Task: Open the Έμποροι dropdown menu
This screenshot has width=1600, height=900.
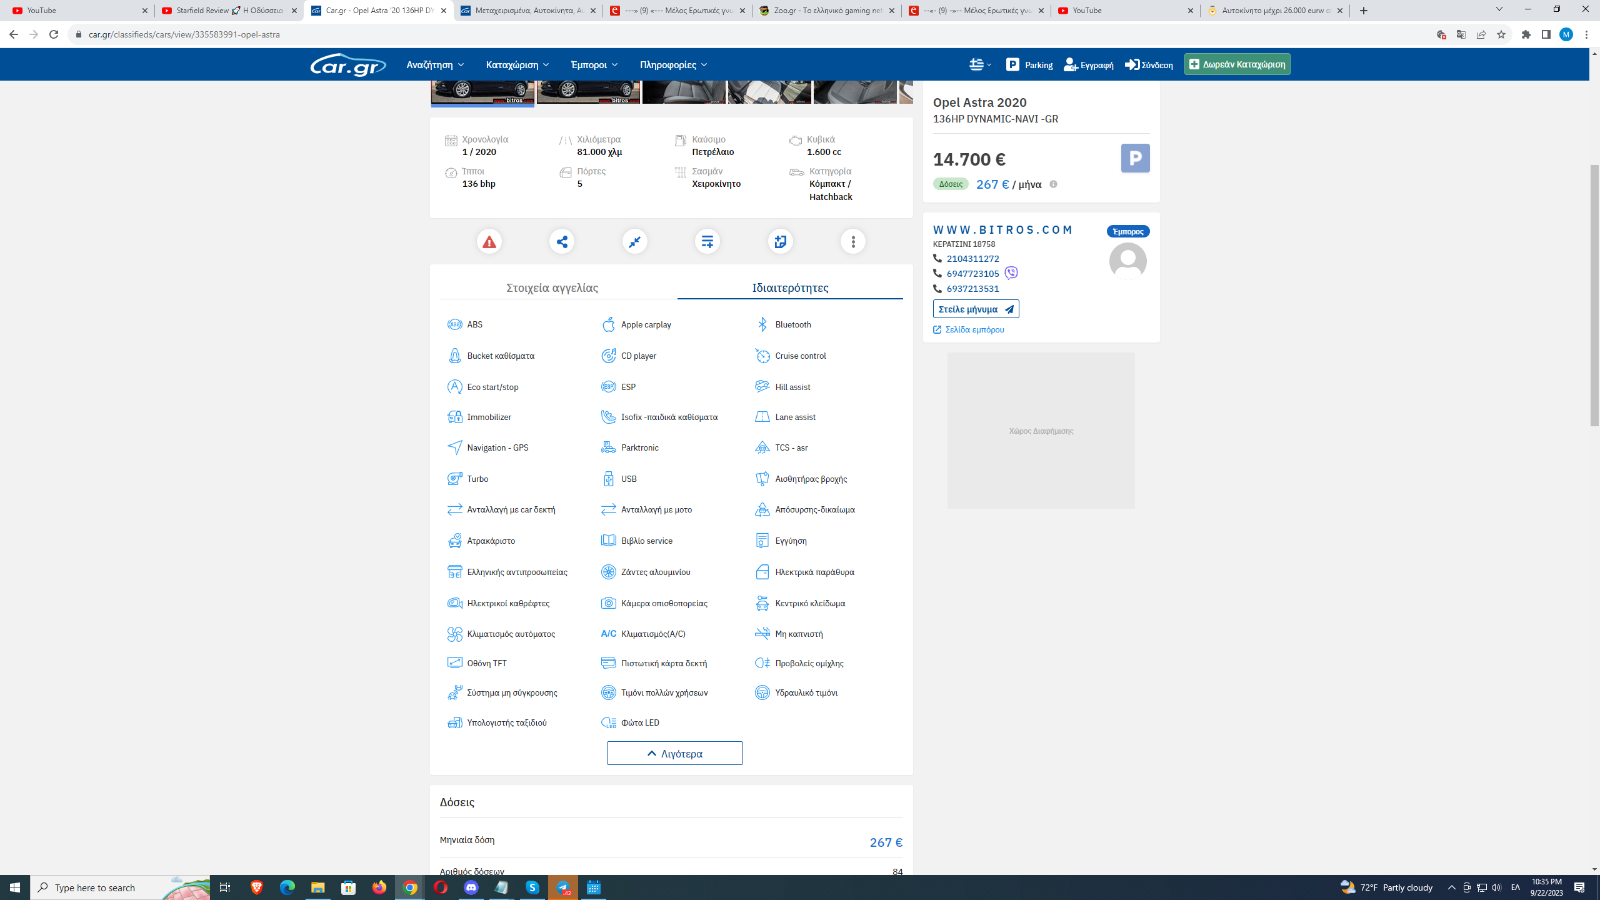Action: point(594,65)
